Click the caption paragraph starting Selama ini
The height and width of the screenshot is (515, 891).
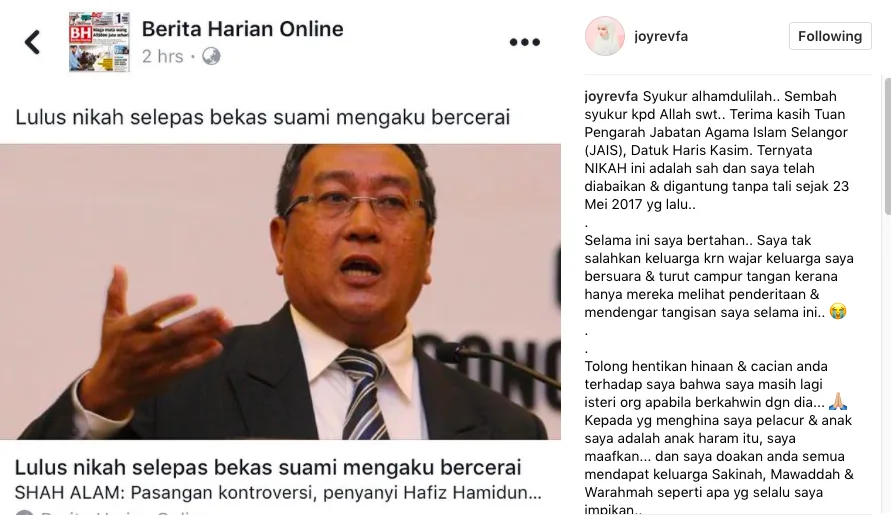[x=719, y=276]
